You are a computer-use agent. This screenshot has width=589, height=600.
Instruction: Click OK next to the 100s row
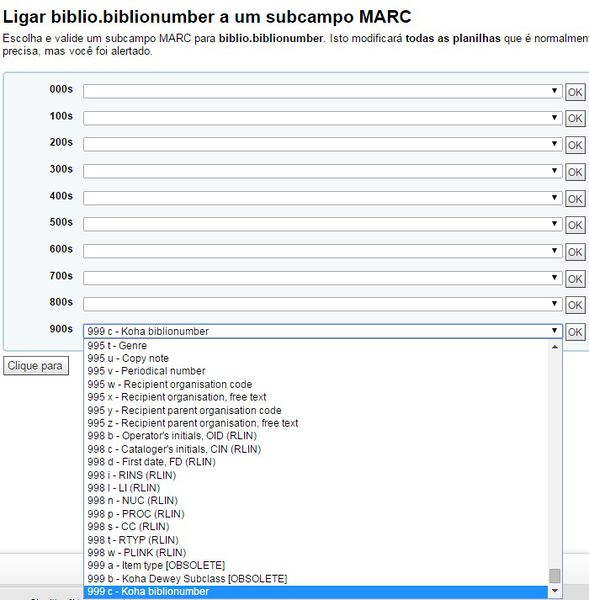(x=575, y=118)
